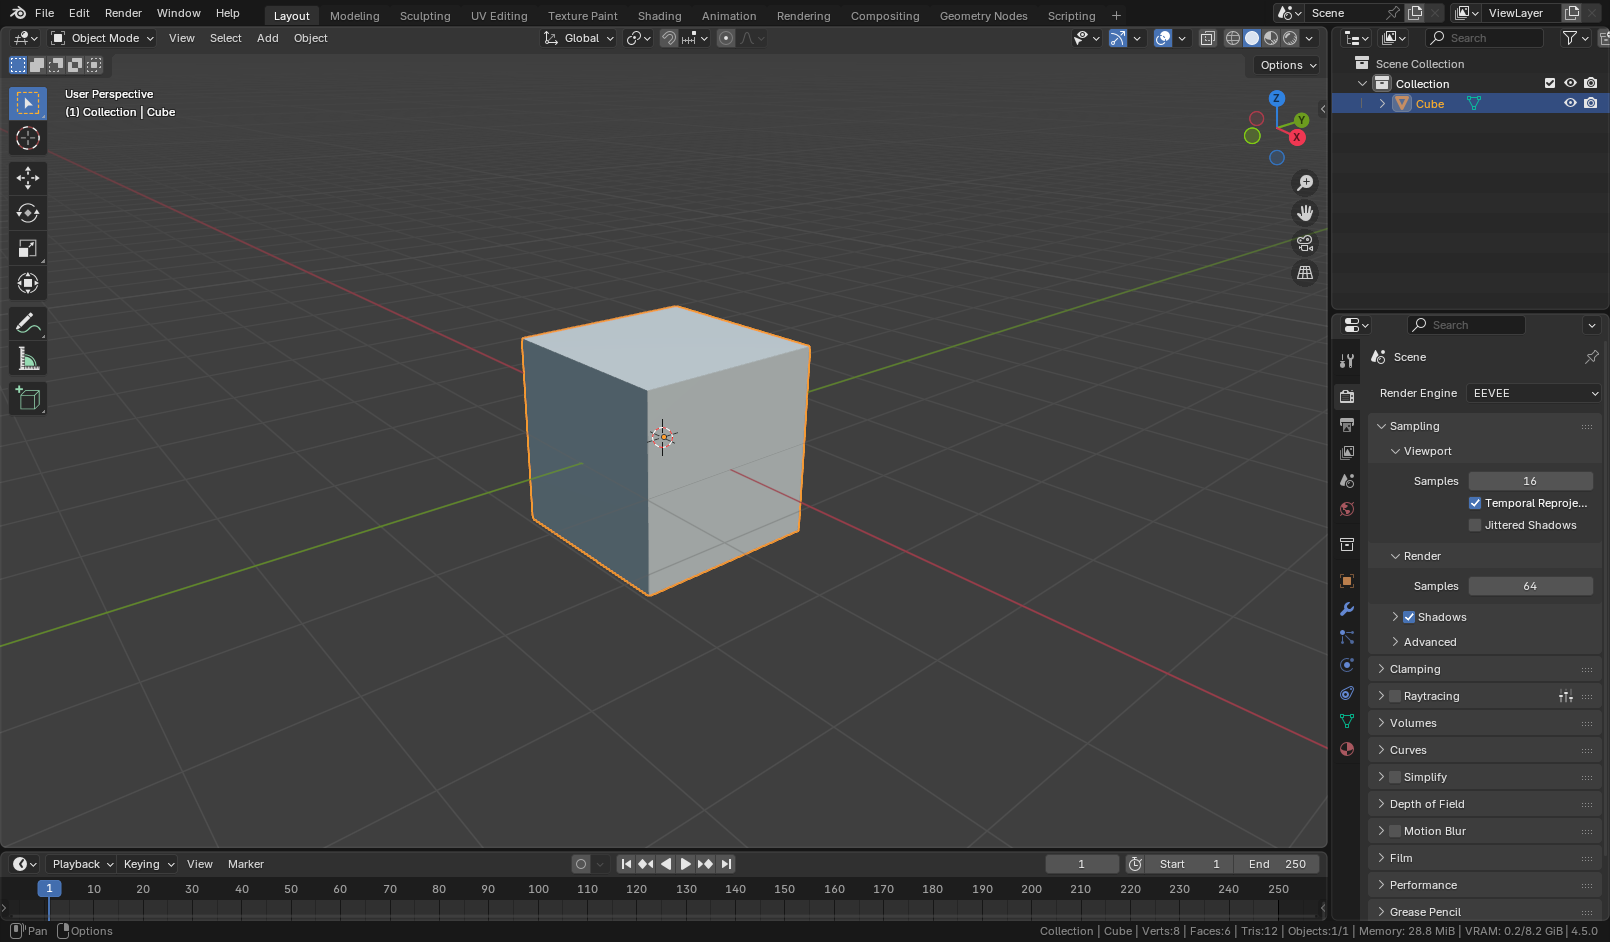The width and height of the screenshot is (1610, 942).
Task: Open the World properties tab
Action: [x=1347, y=509]
